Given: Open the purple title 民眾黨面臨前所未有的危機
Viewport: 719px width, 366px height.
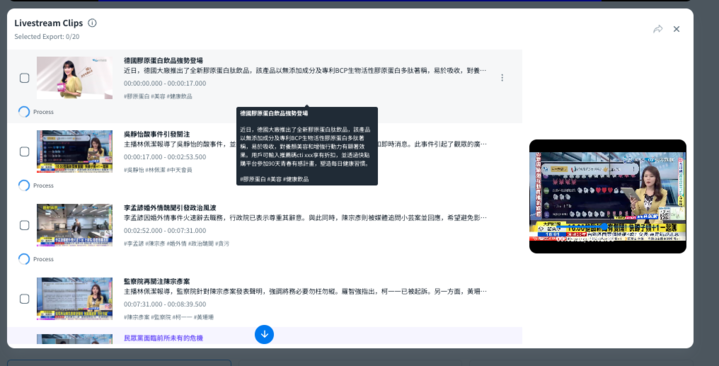Looking at the screenshot, I should tap(163, 338).
